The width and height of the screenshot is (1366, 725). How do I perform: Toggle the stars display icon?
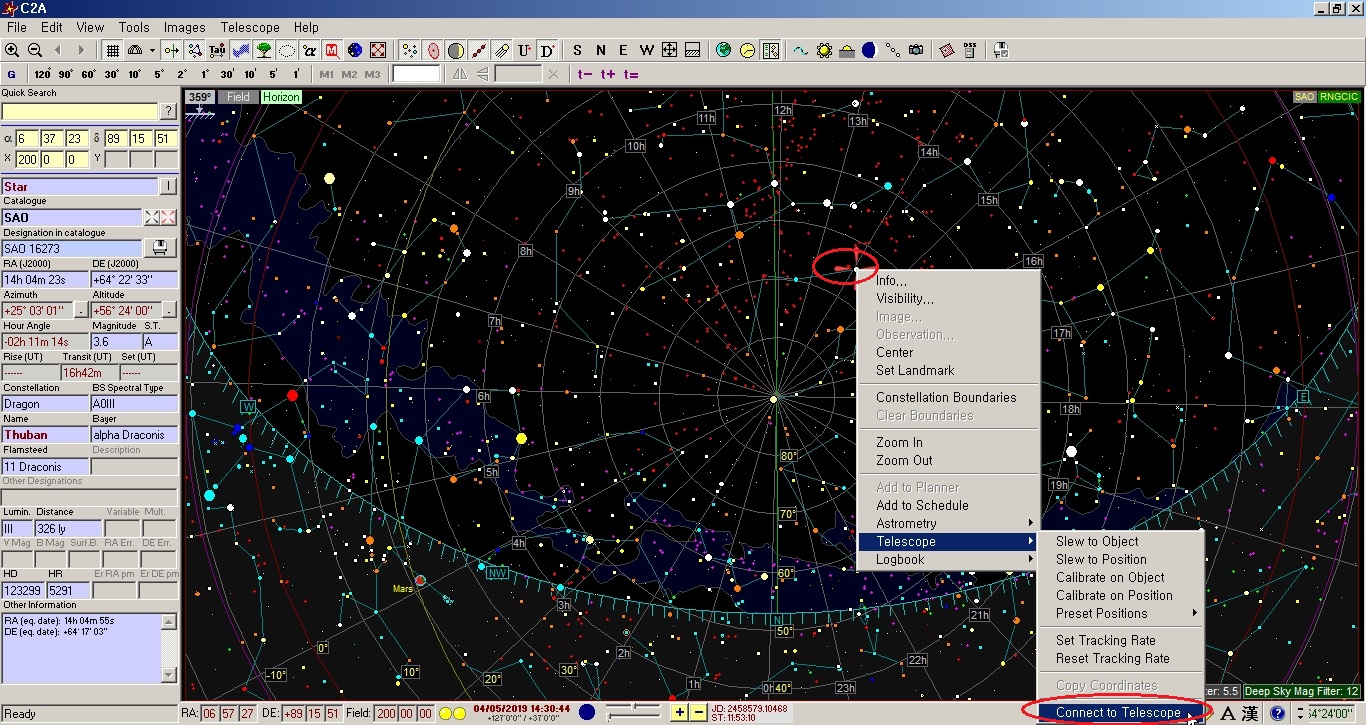click(410, 50)
